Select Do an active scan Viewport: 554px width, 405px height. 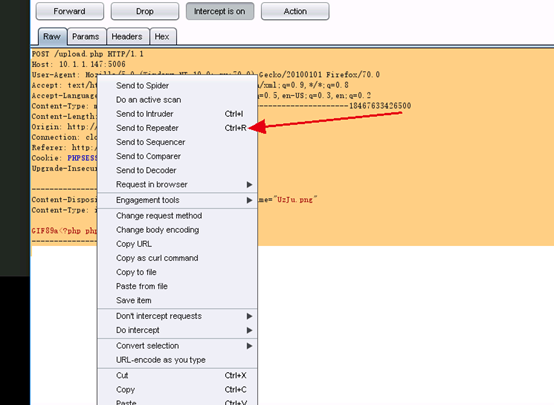[177, 100]
